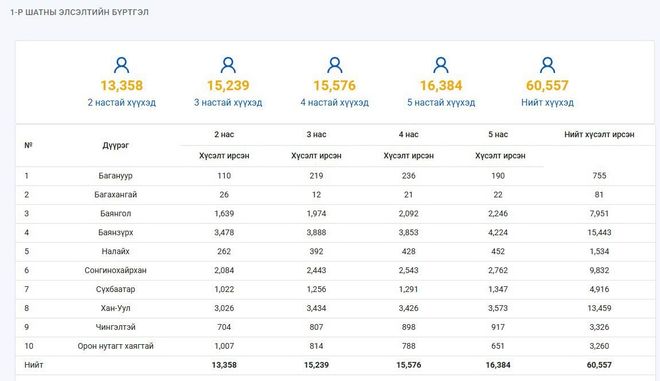The width and height of the screenshot is (660, 381).
Task: Click the person icon above 15,576
Action: pyautogui.click(x=335, y=65)
